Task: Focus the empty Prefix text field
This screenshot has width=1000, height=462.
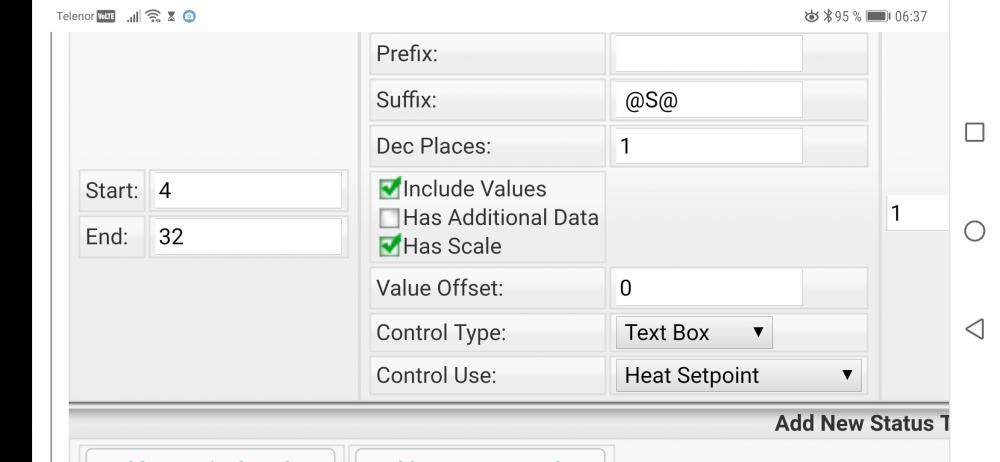Action: [x=707, y=54]
